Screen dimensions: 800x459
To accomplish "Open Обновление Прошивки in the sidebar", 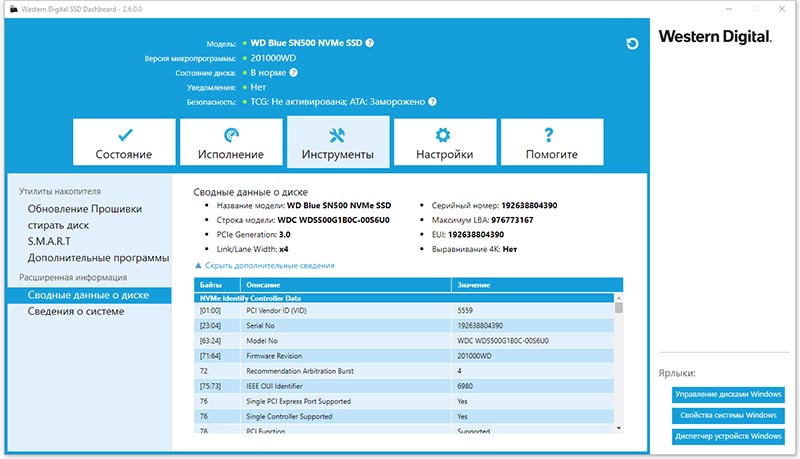I will 85,209.
